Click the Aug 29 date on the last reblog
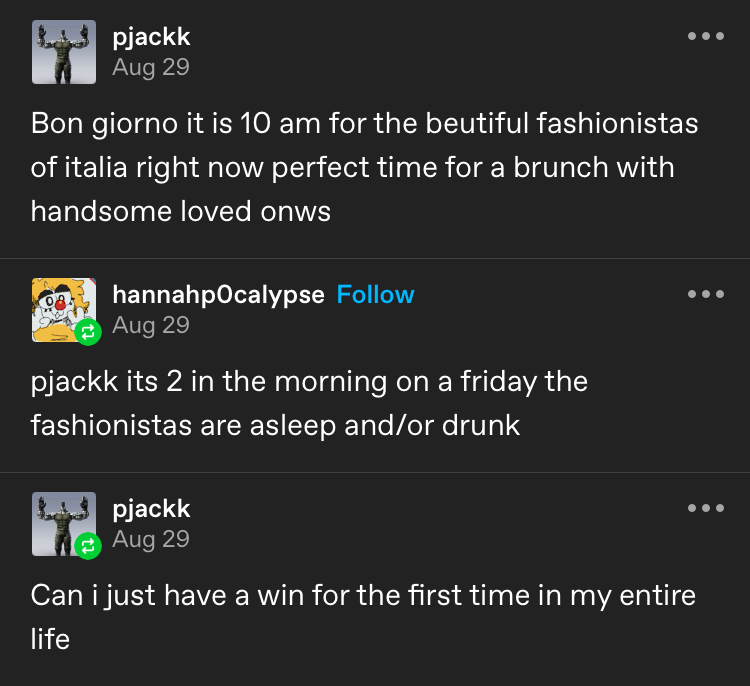 150,539
